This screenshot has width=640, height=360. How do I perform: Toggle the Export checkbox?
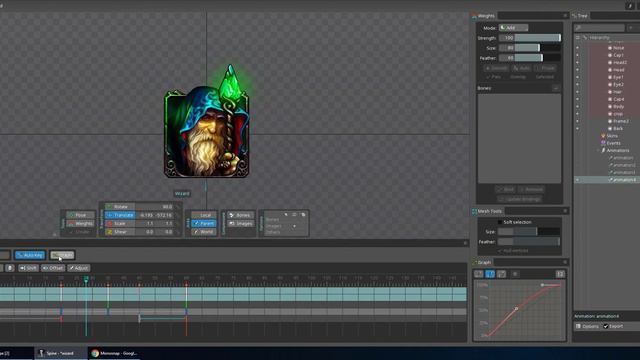click(x=606, y=326)
